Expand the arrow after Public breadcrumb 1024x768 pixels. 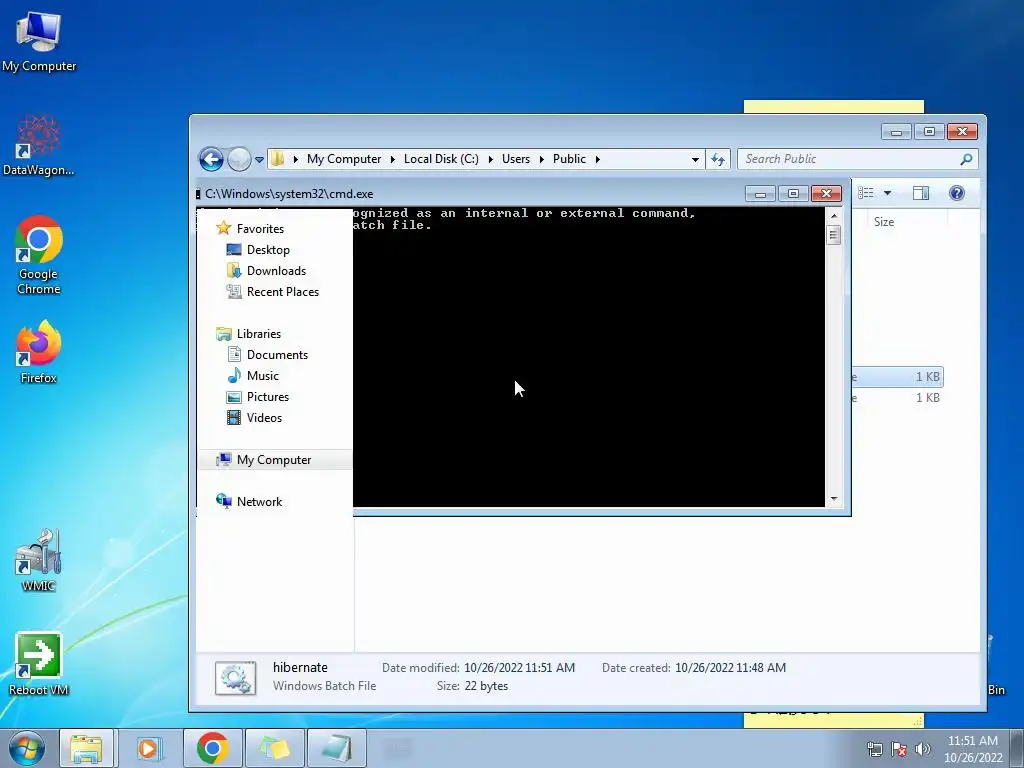[x=598, y=159]
